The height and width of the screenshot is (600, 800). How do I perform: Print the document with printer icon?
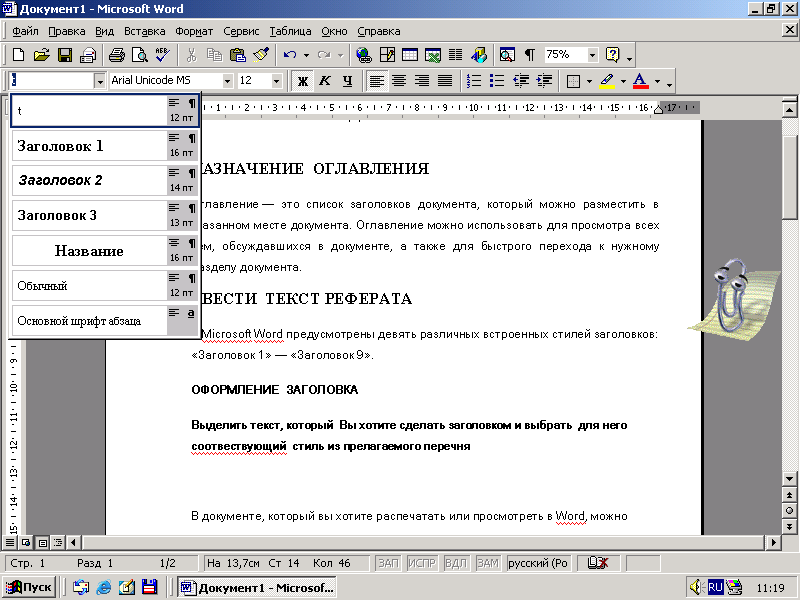[117, 55]
